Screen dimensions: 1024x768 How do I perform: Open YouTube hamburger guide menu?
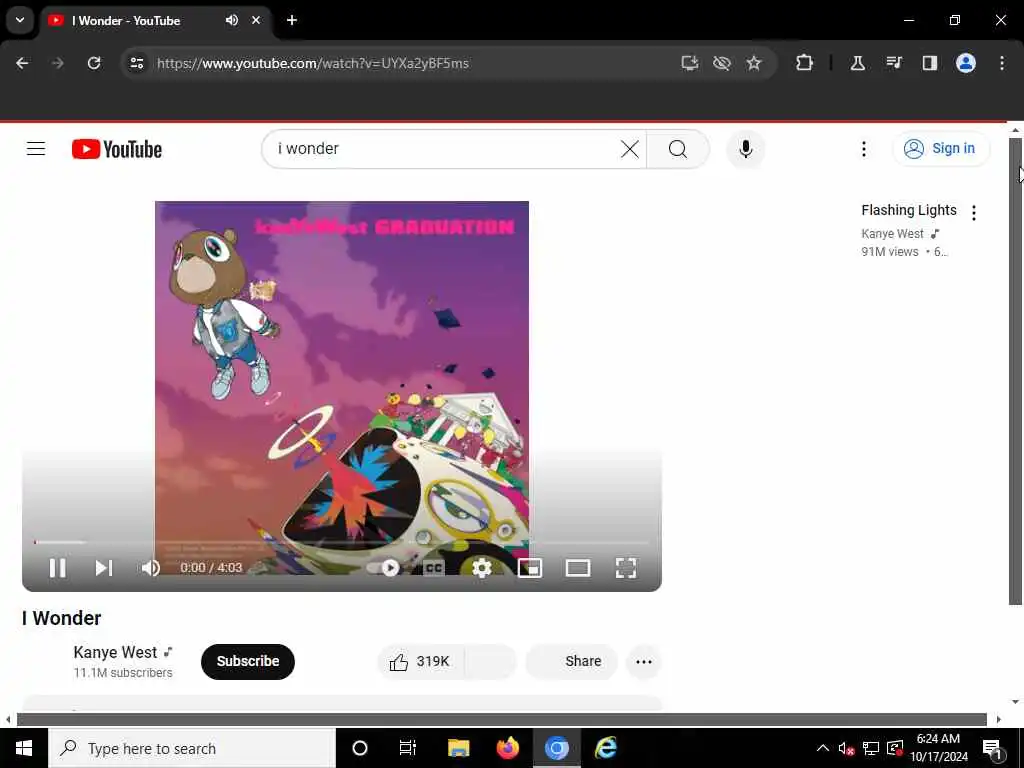[x=36, y=149]
